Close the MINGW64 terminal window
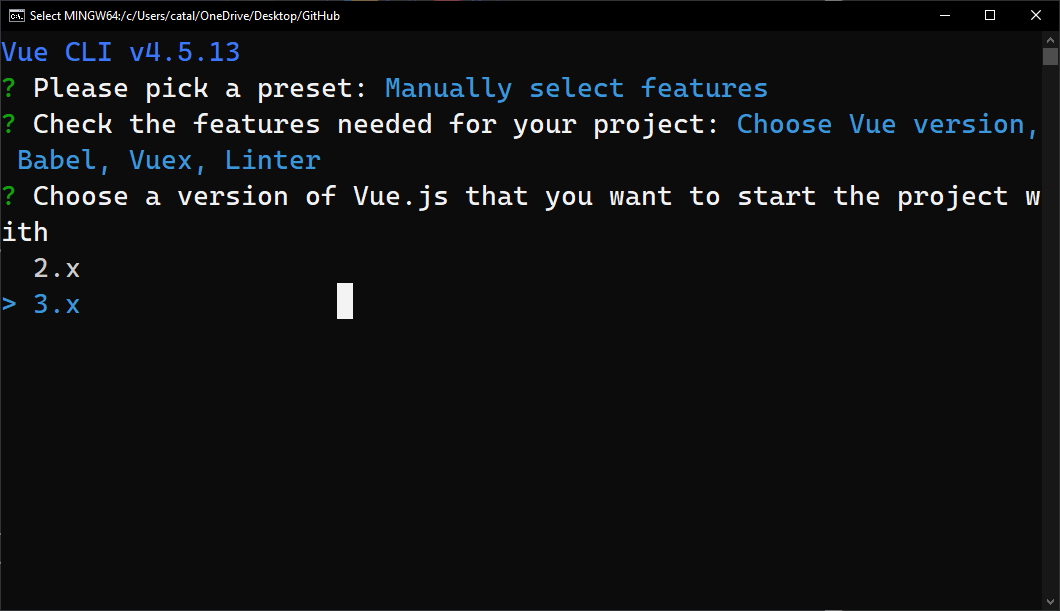 tap(1036, 16)
